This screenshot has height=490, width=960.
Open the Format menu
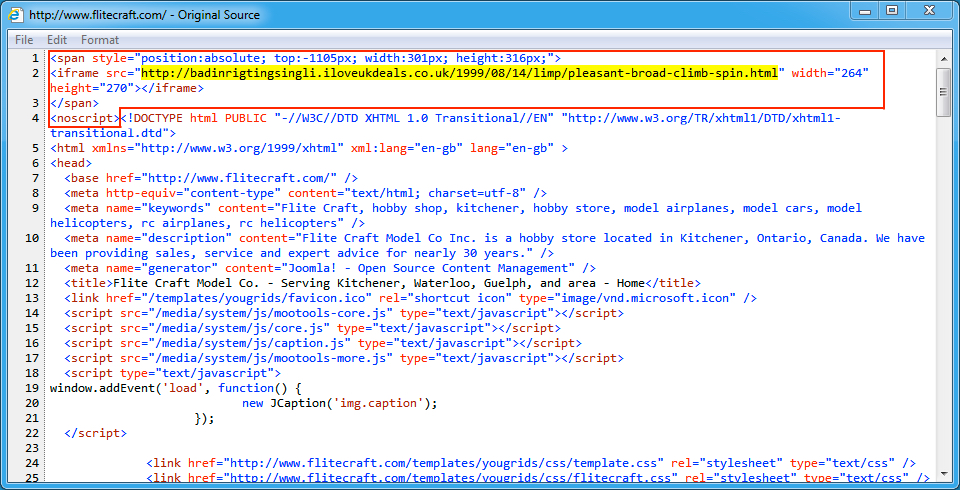pos(100,40)
